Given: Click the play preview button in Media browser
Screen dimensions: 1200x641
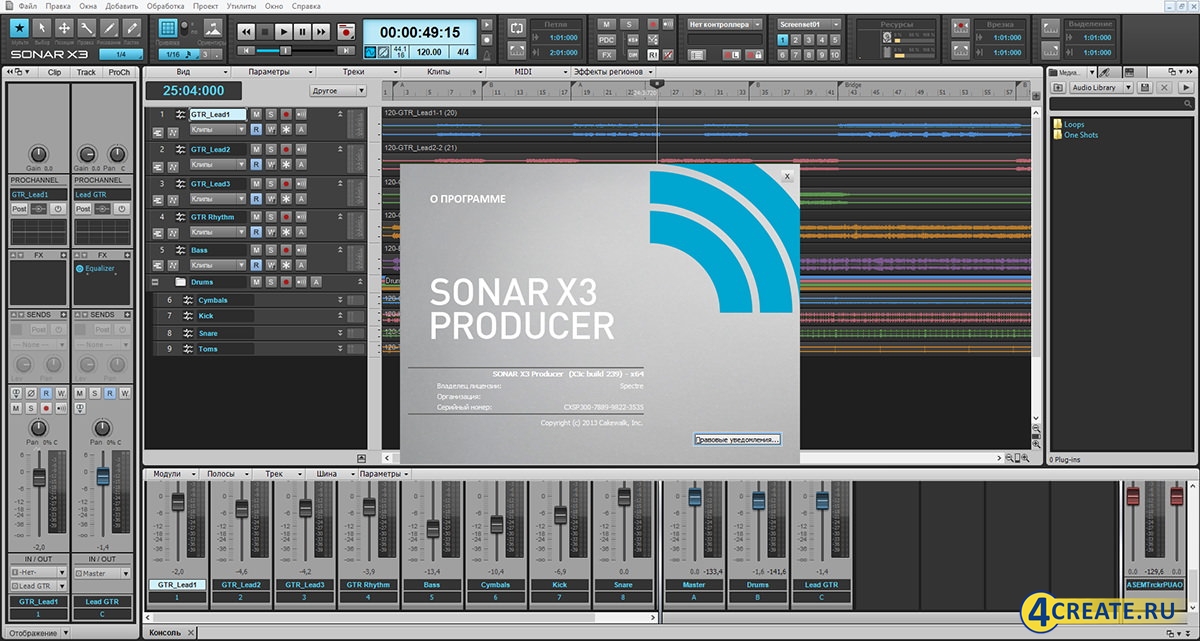Looking at the screenshot, I should tap(1186, 88).
